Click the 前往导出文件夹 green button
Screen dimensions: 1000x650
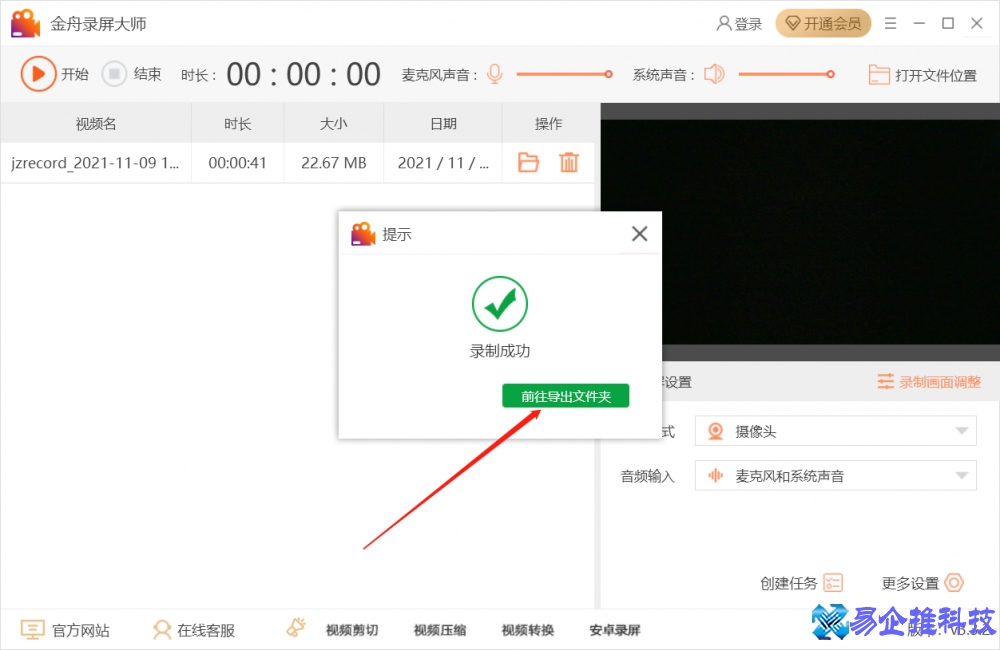coord(565,395)
